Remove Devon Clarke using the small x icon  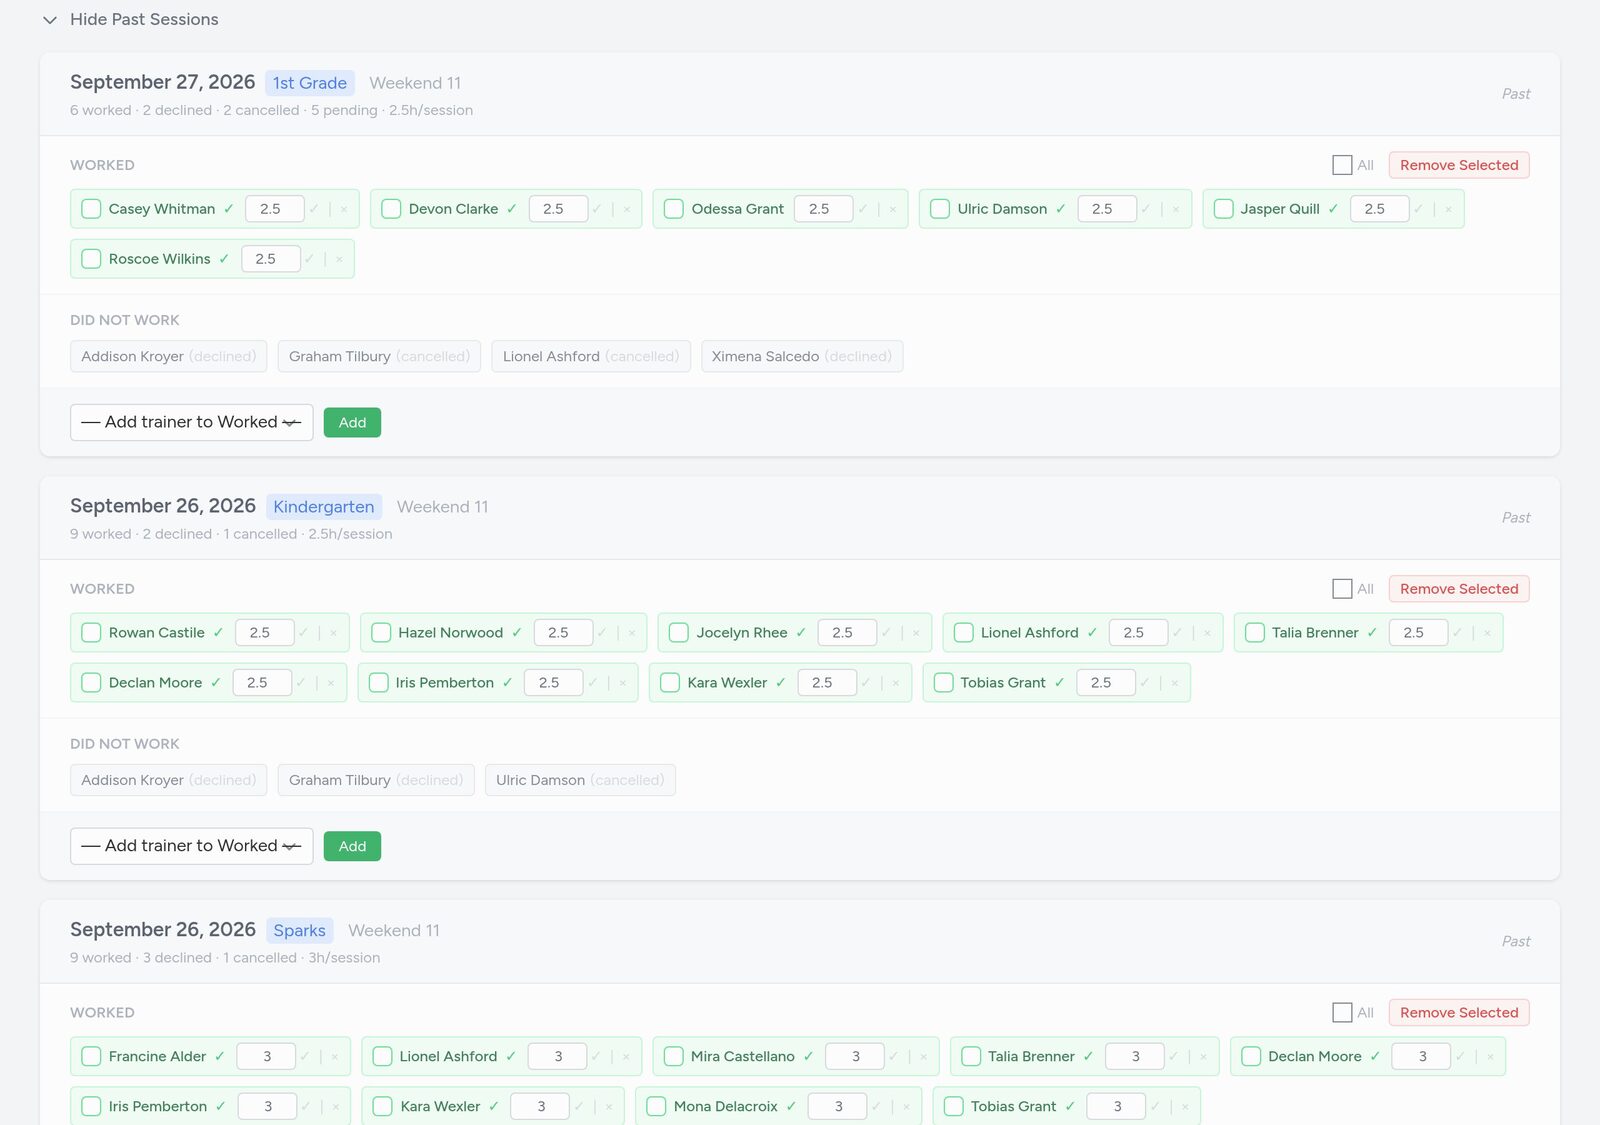[627, 209]
